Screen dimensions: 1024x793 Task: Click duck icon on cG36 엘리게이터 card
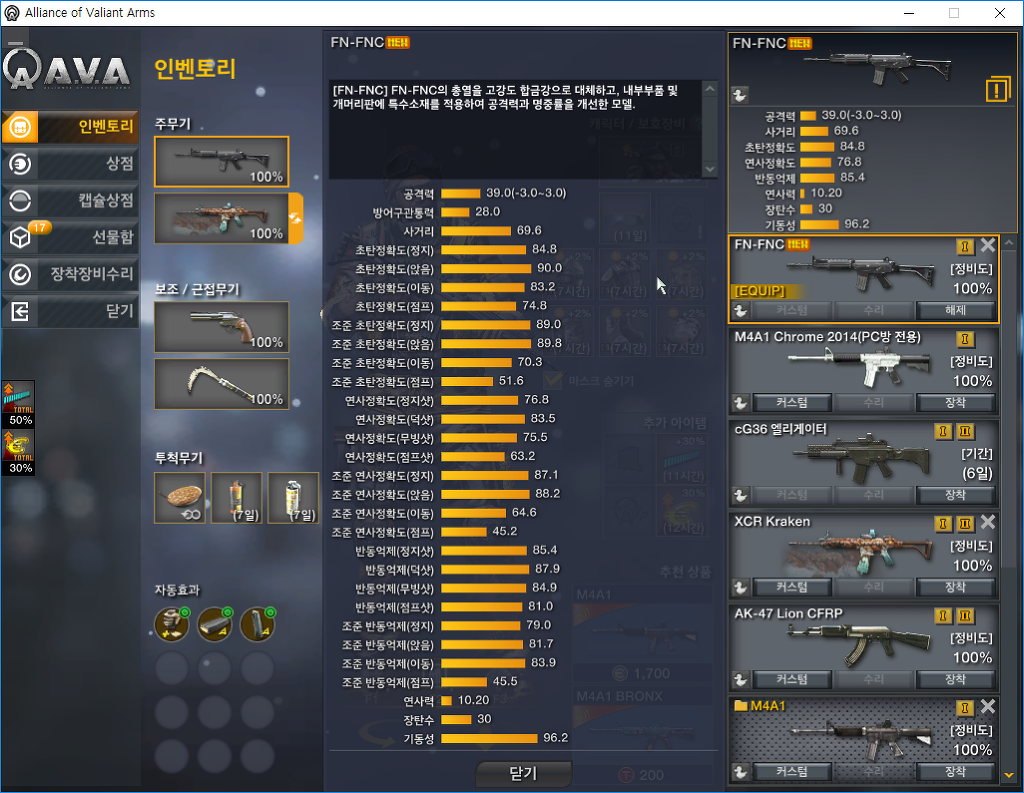(x=740, y=495)
